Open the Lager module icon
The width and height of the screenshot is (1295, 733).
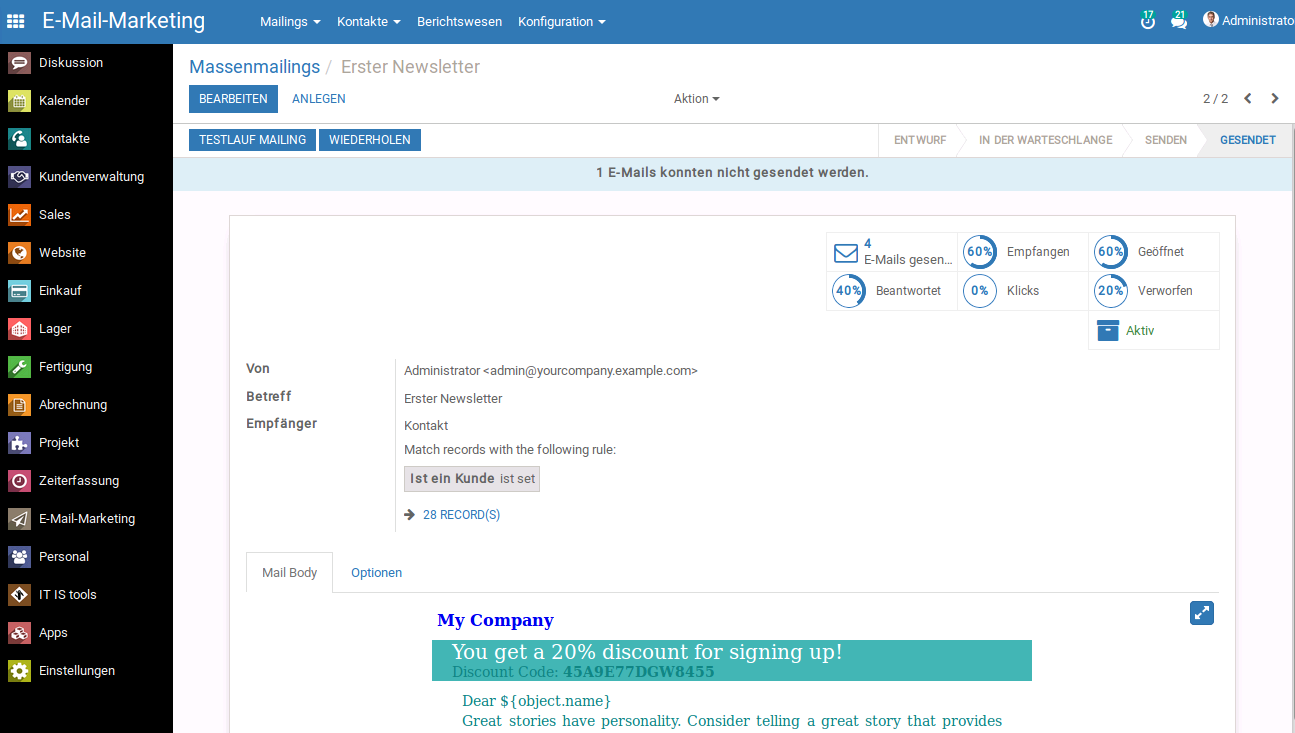click(20, 329)
